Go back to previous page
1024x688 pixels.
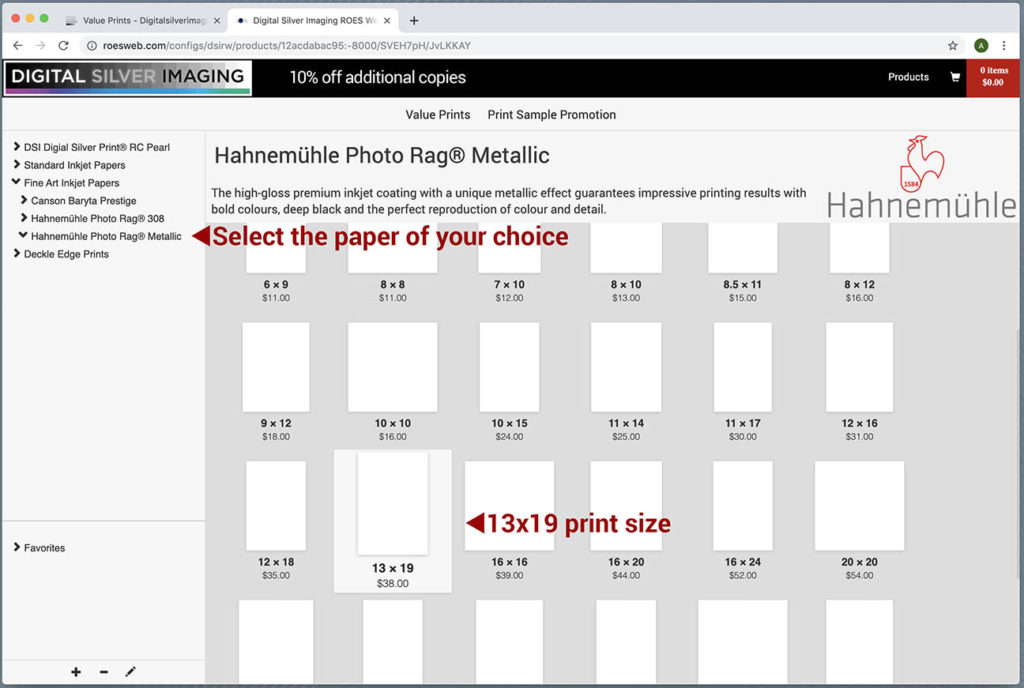point(18,46)
